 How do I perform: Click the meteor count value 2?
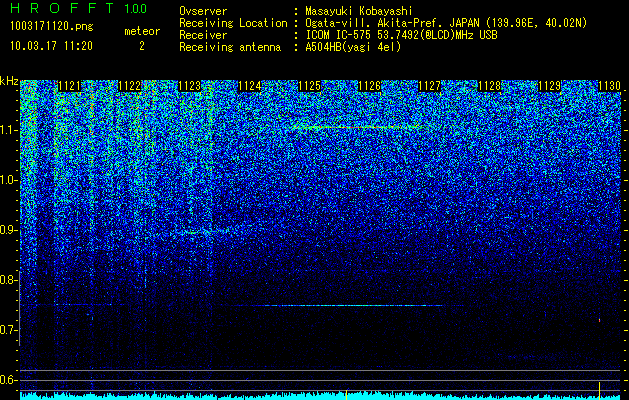[142, 46]
